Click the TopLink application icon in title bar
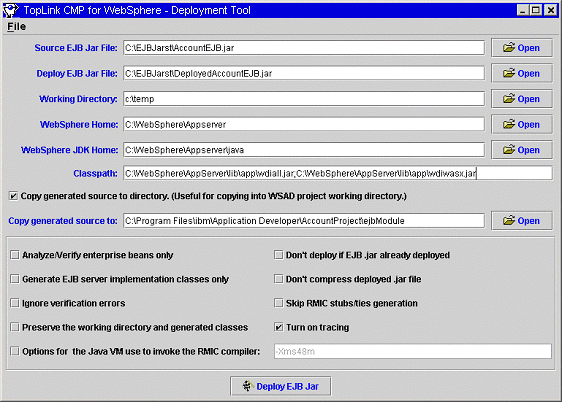This screenshot has height=402, width=562. pos(10,10)
